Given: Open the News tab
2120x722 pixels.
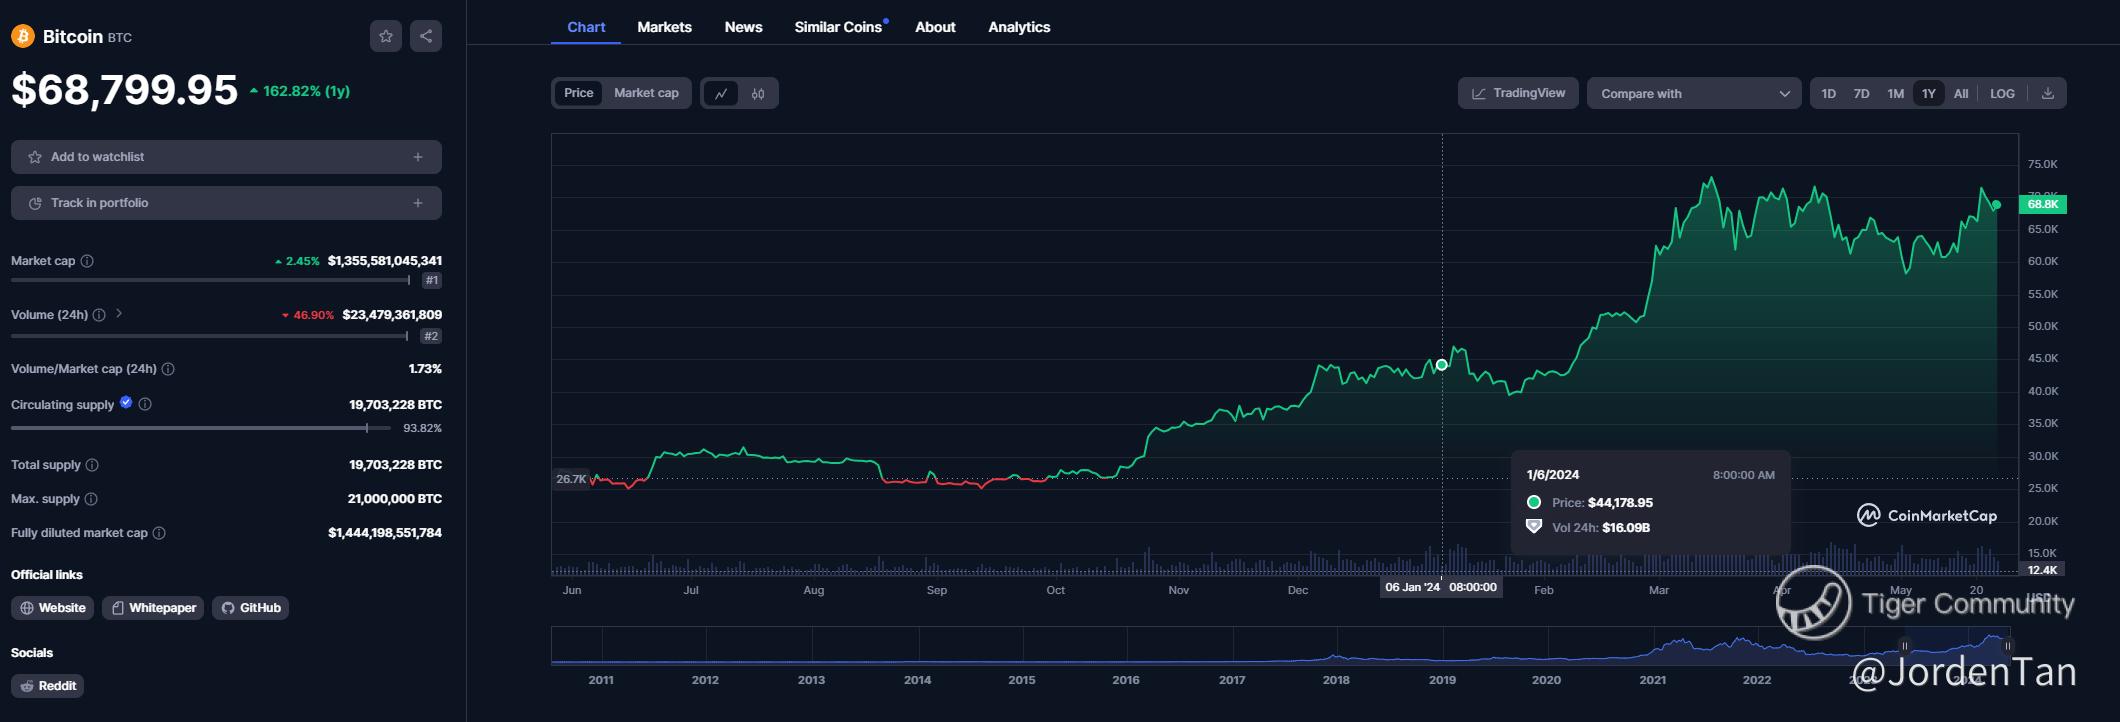Looking at the screenshot, I should [743, 27].
